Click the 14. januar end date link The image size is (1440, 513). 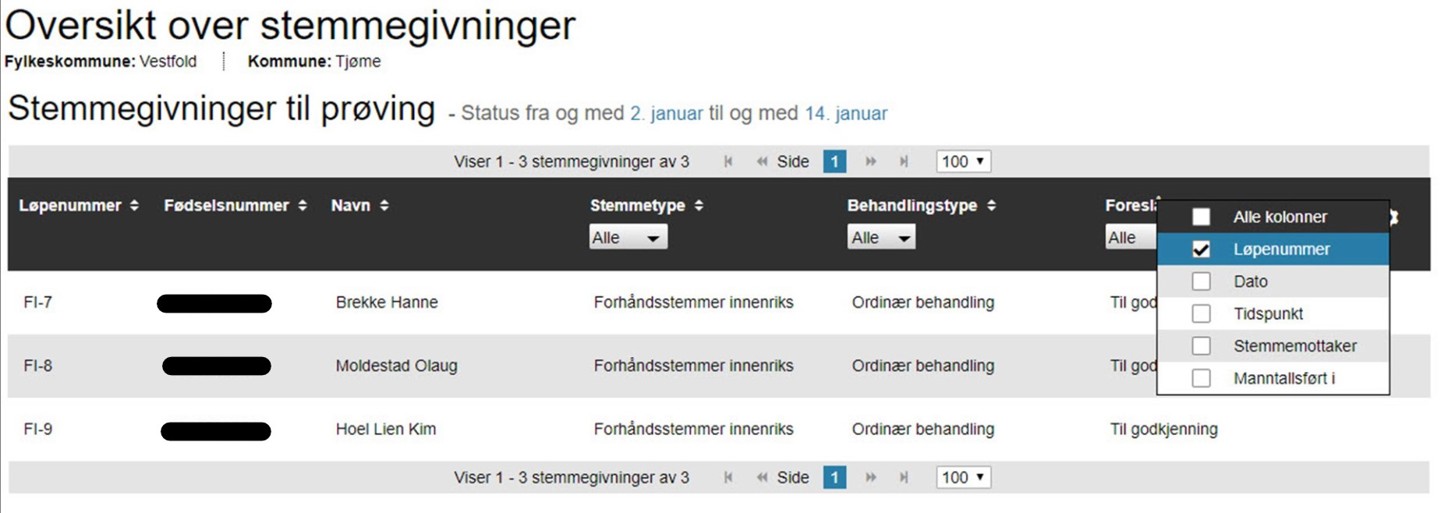pyautogui.click(x=845, y=114)
